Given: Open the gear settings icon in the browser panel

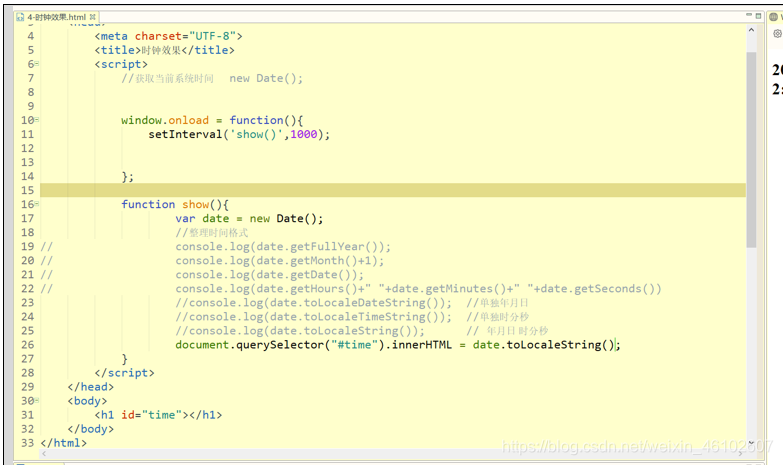Looking at the screenshot, I should 778,34.
